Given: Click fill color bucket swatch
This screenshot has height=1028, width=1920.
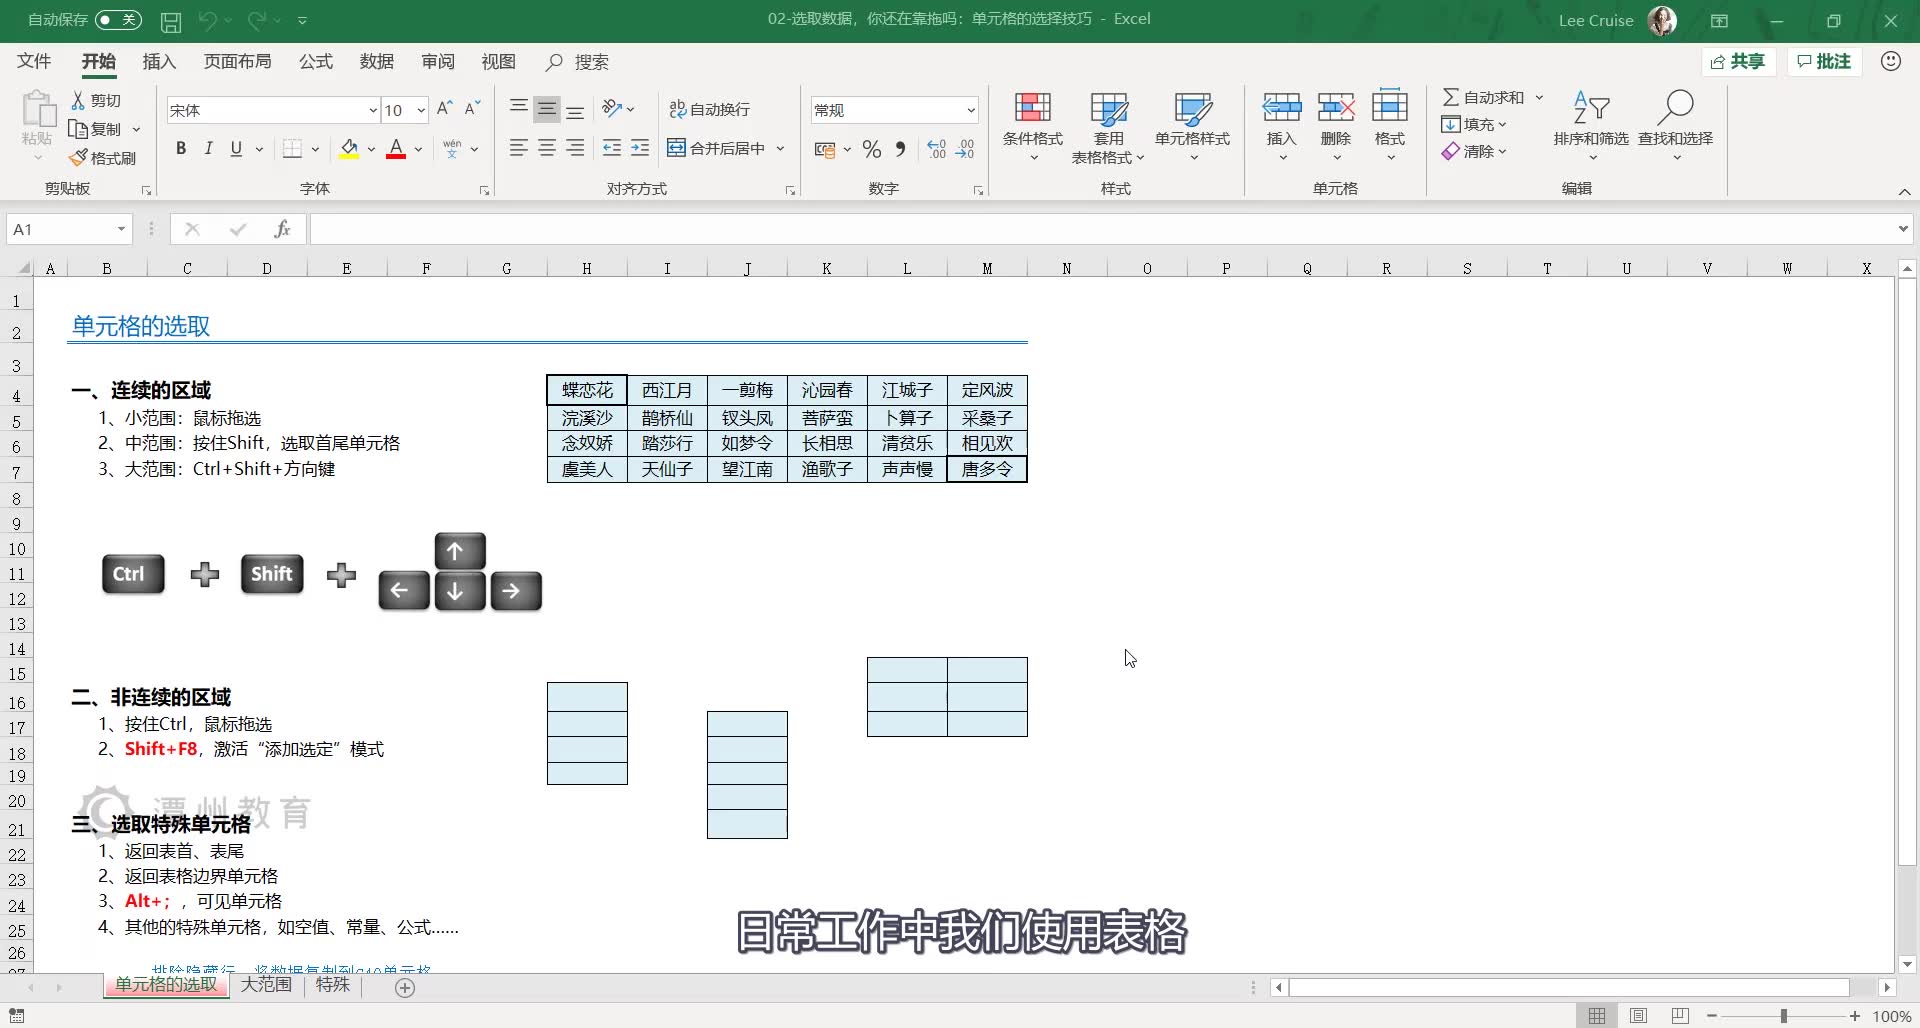Looking at the screenshot, I should click(349, 149).
